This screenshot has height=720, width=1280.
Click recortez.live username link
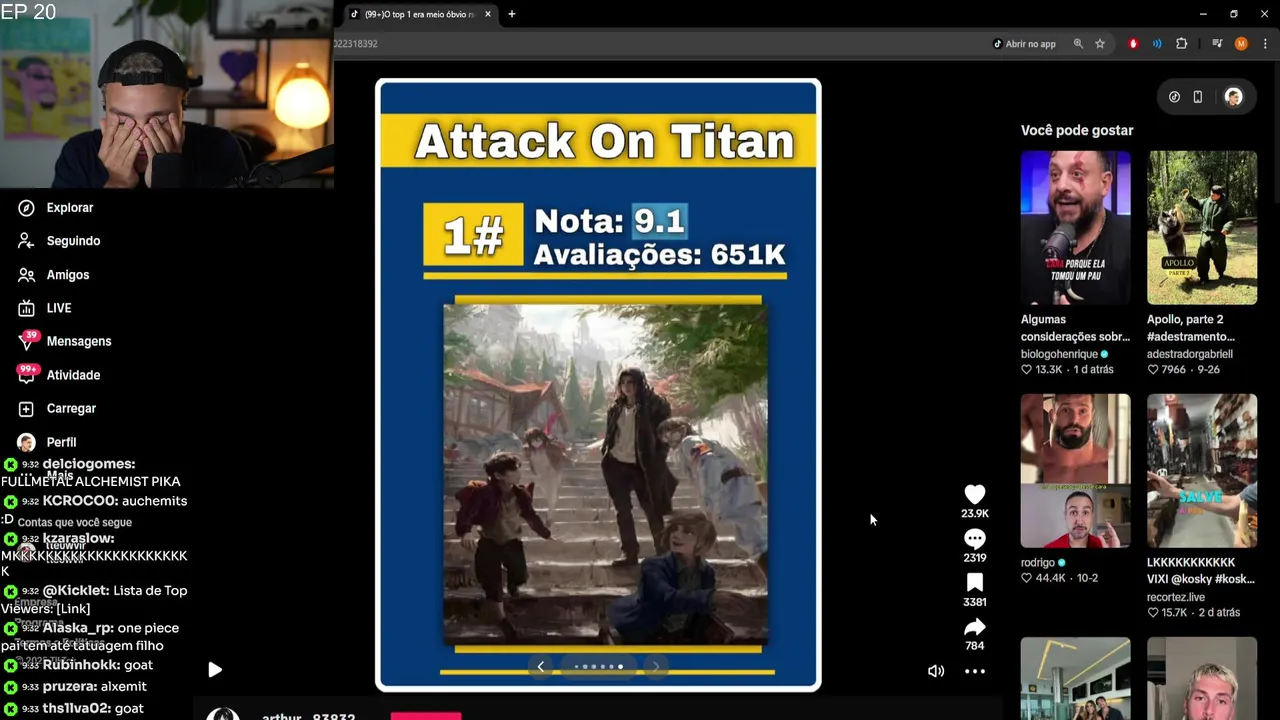pyautogui.click(x=1176, y=597)
